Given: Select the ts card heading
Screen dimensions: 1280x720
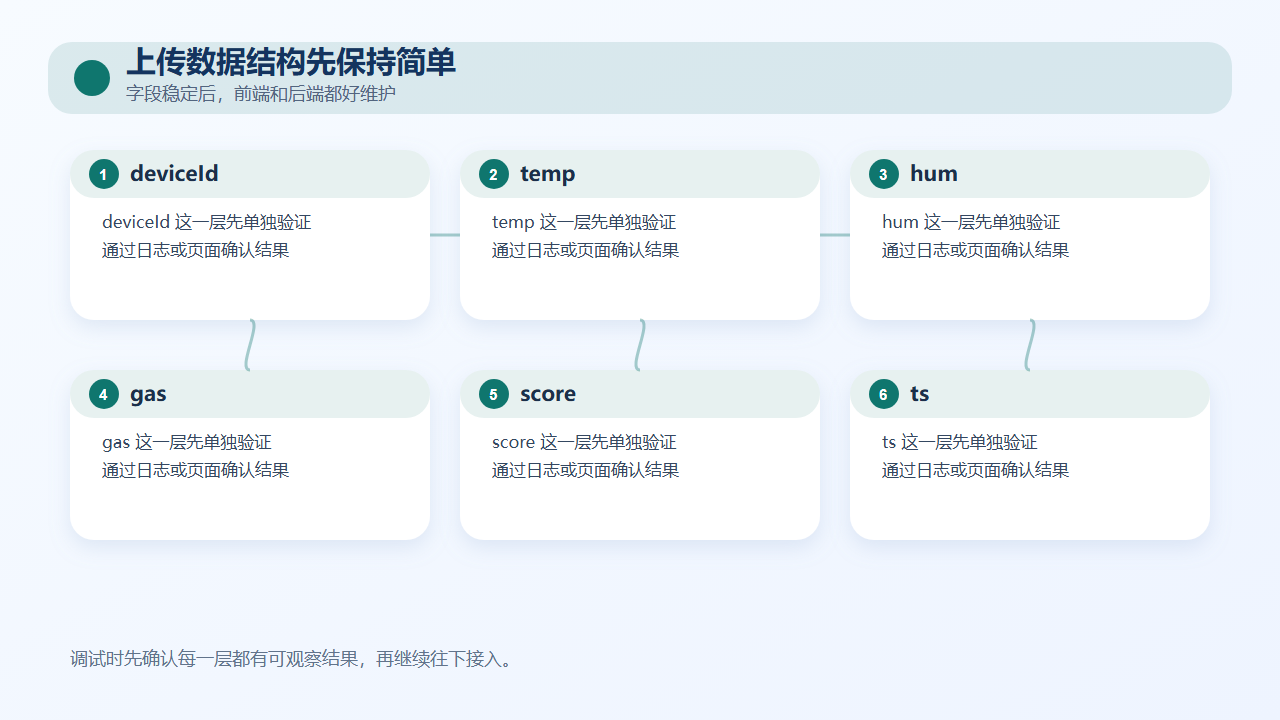Looking at the screenshot, I should coord(920,394).
